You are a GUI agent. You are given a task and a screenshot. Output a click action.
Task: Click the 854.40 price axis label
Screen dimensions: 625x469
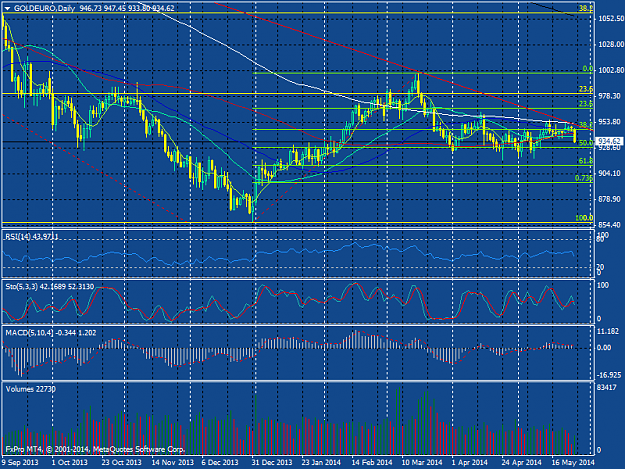pos(609,225)
